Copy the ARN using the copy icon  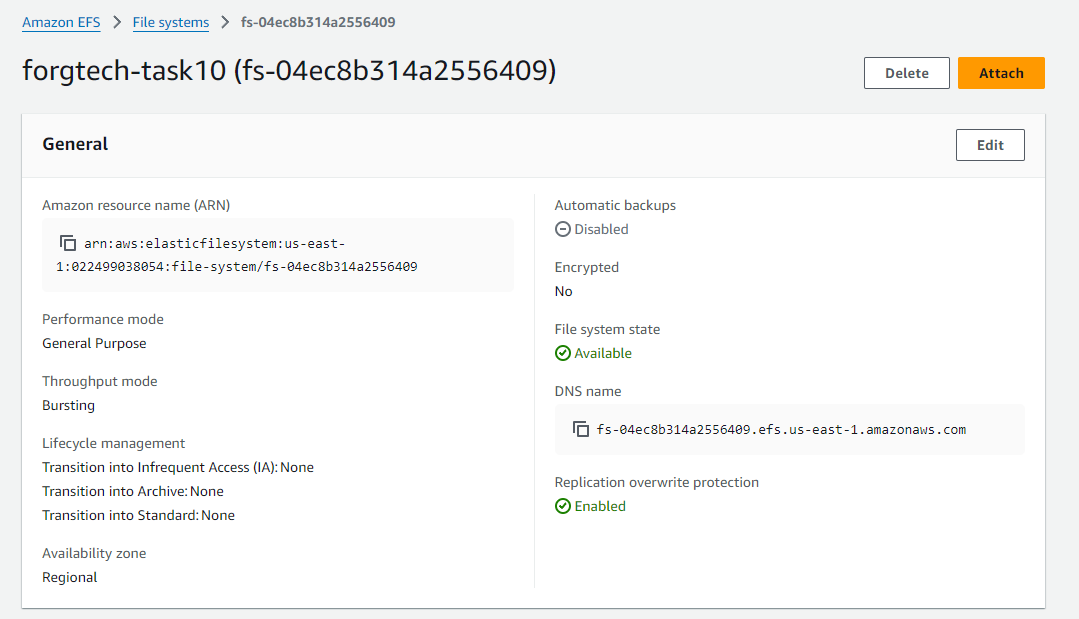pyautogui.click(x=68, y=243)
